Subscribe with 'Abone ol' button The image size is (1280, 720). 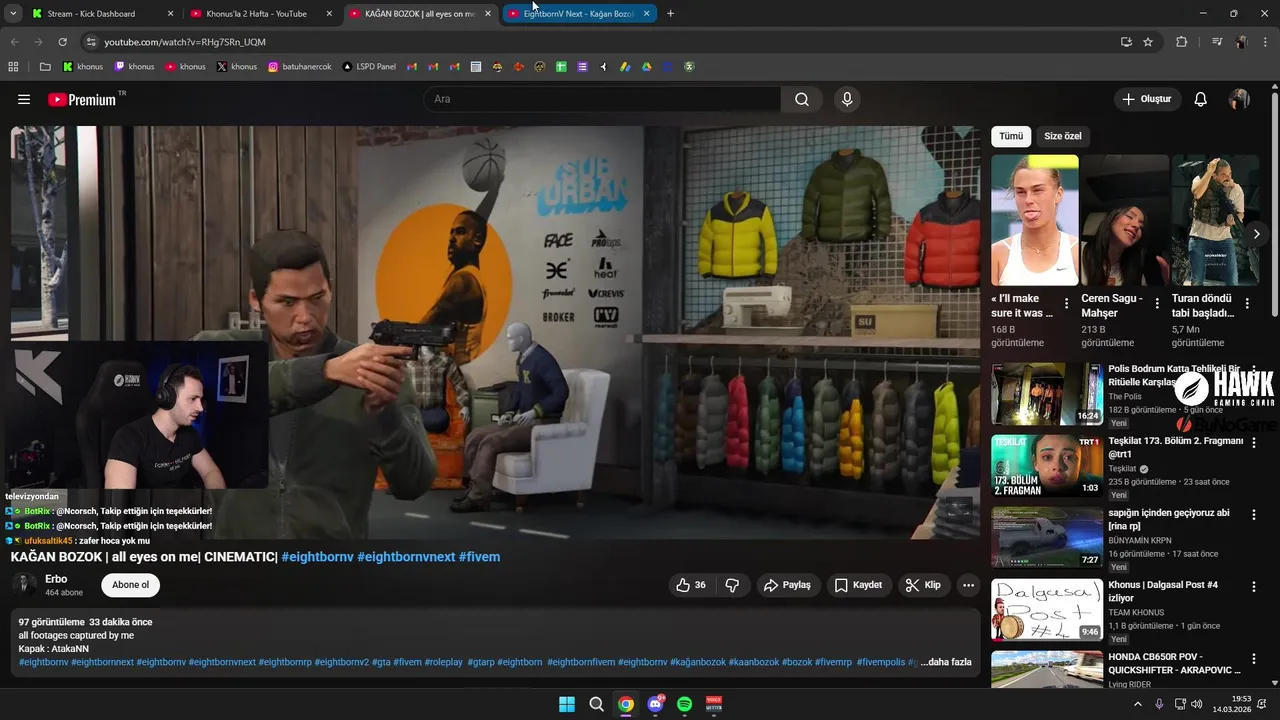coord(130,585)
